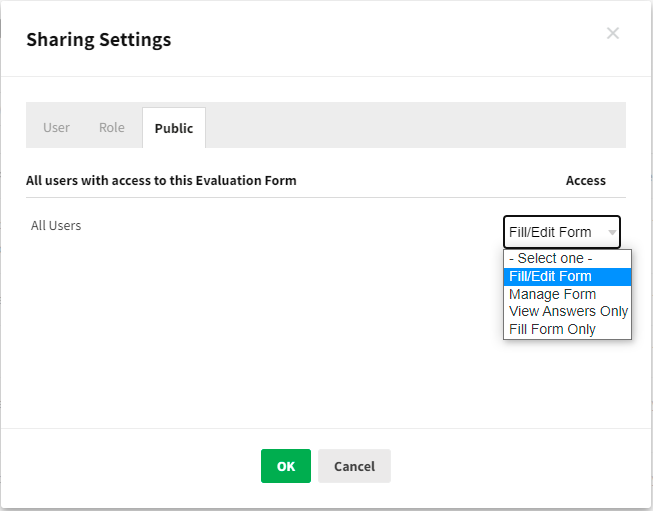Close the Sharing Settings dialog with X
The width and height of the screenshot is (653, 511).
click(613, 34)
